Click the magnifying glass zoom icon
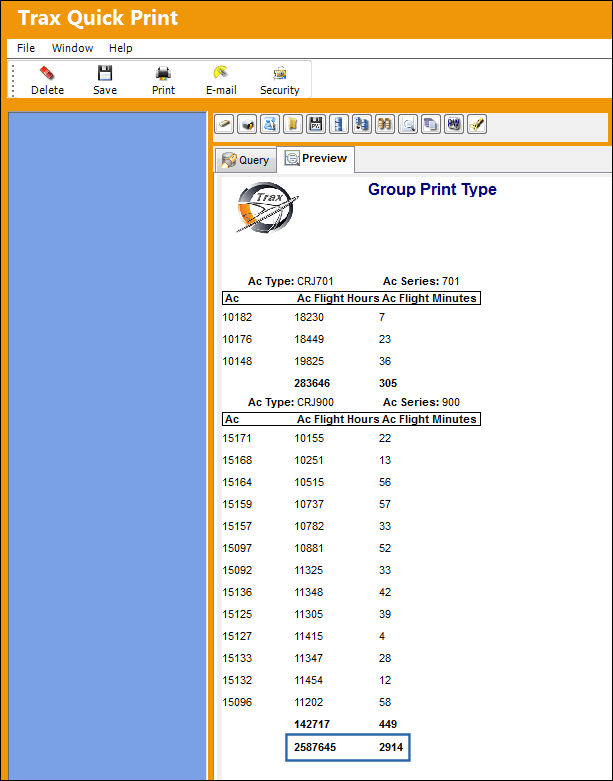 click(407, 124)
